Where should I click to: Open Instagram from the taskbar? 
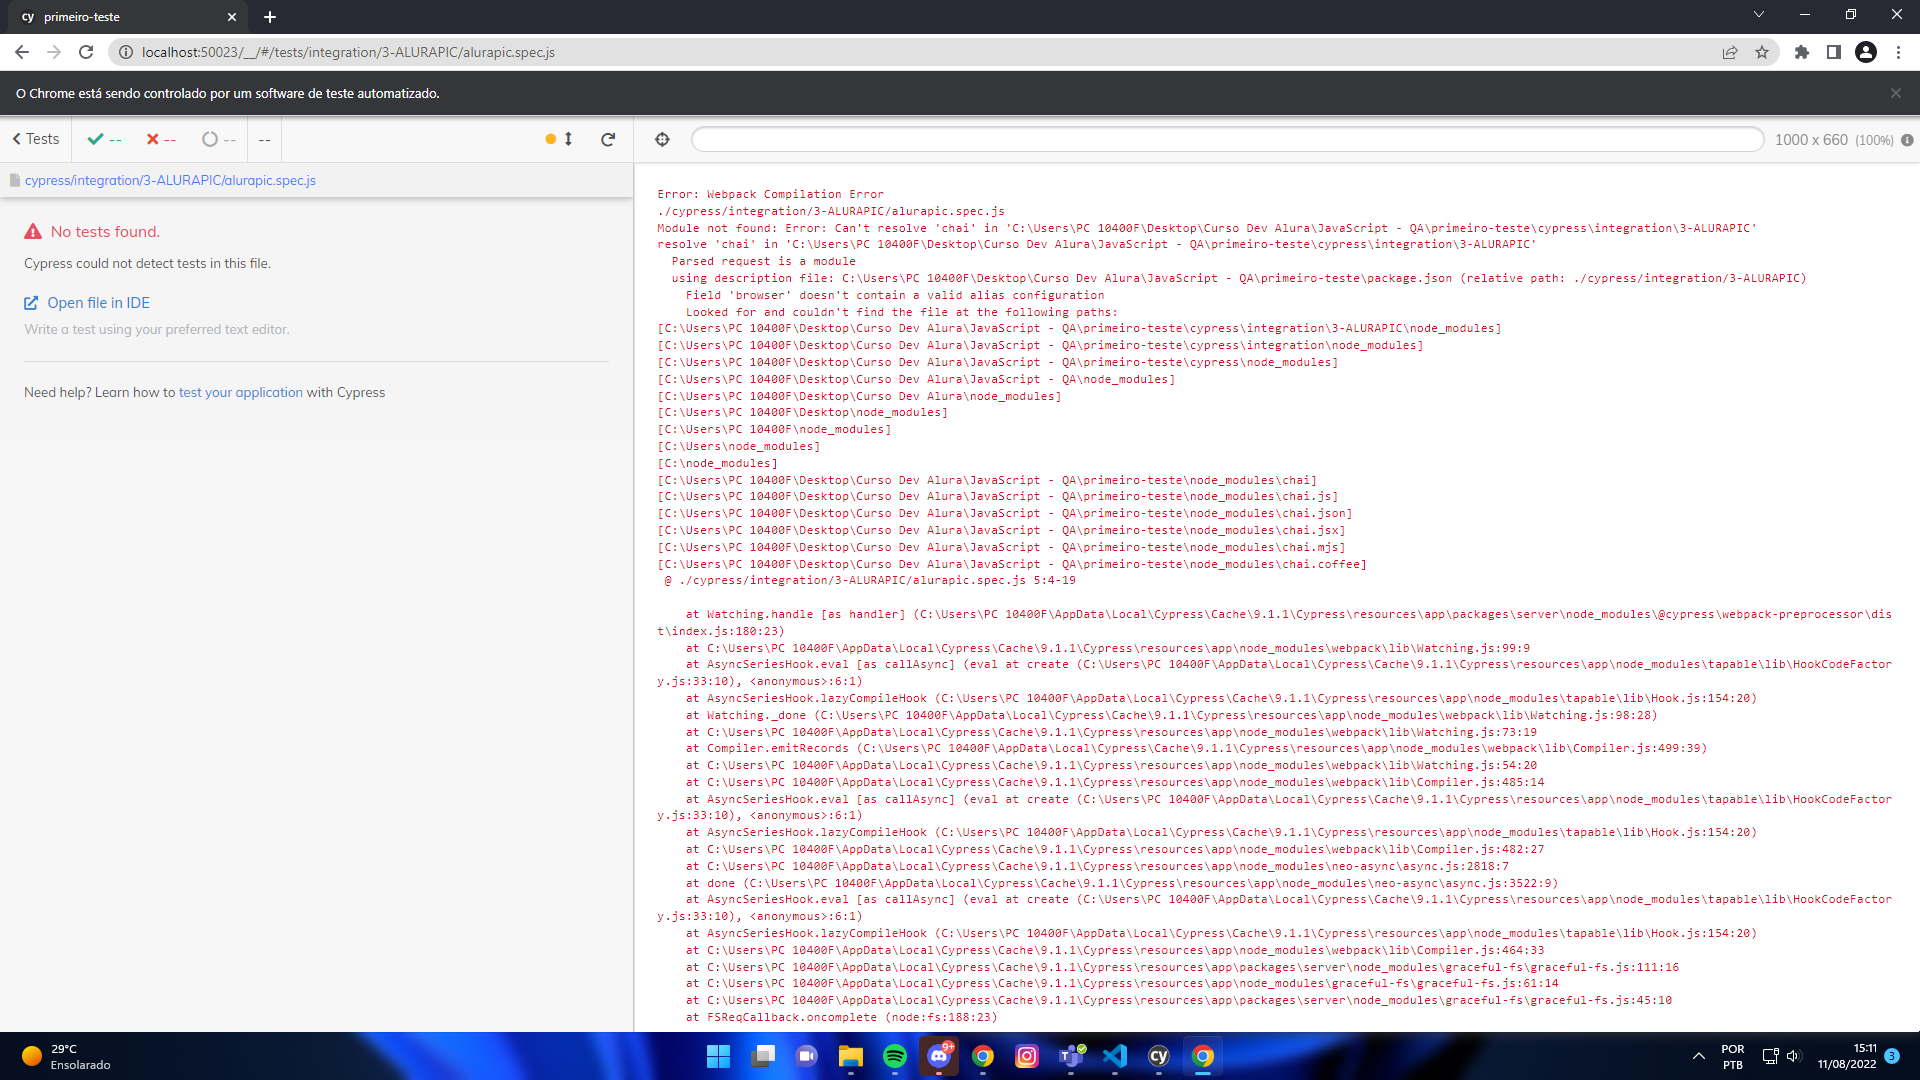pos(1027,1056)
